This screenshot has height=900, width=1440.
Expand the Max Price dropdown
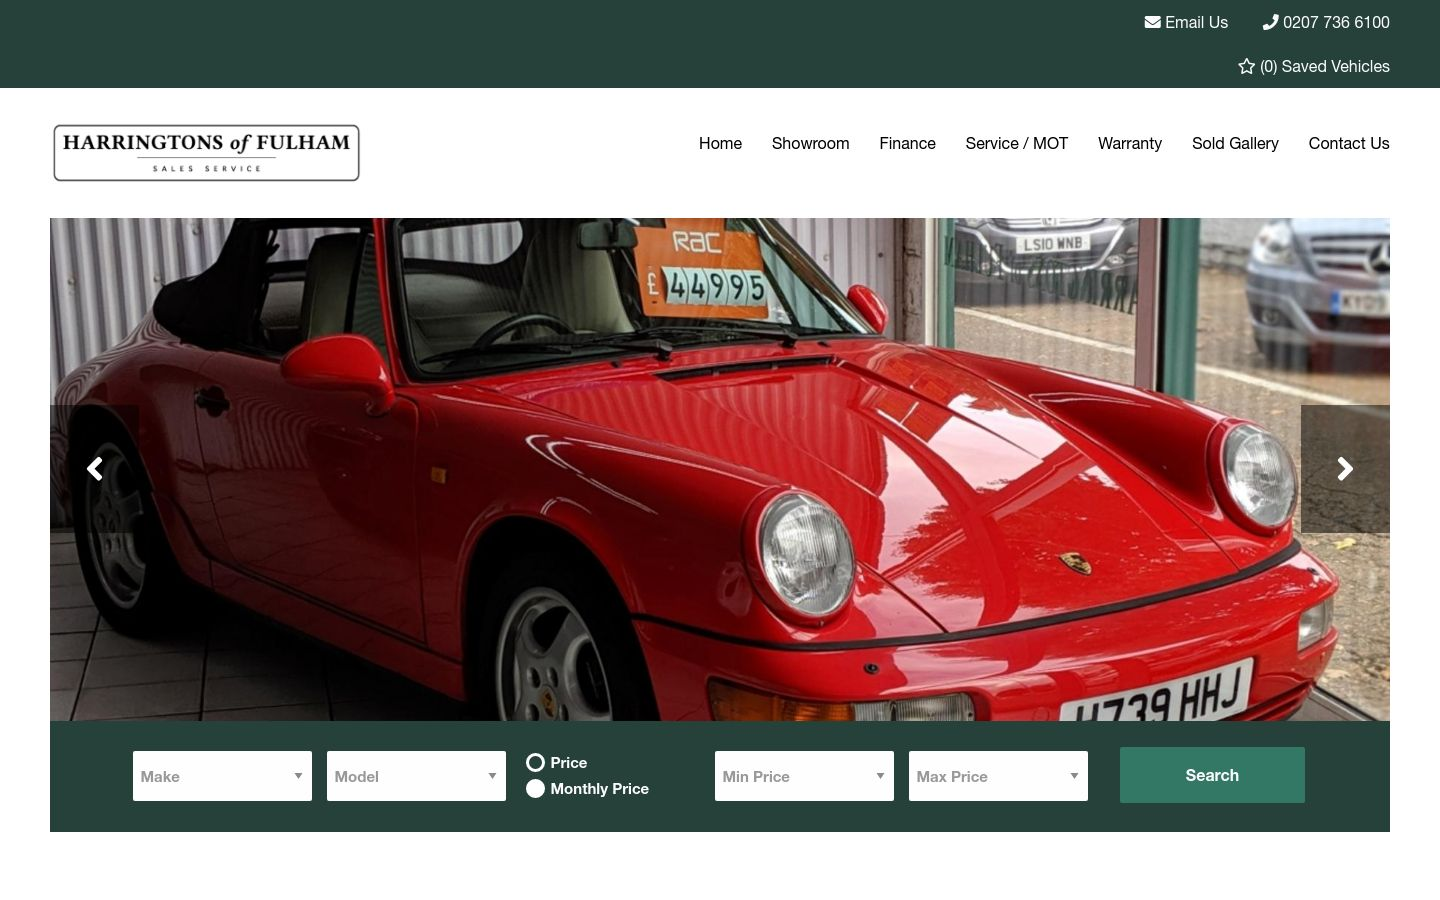pyautogui.click(x=998, y=776)
